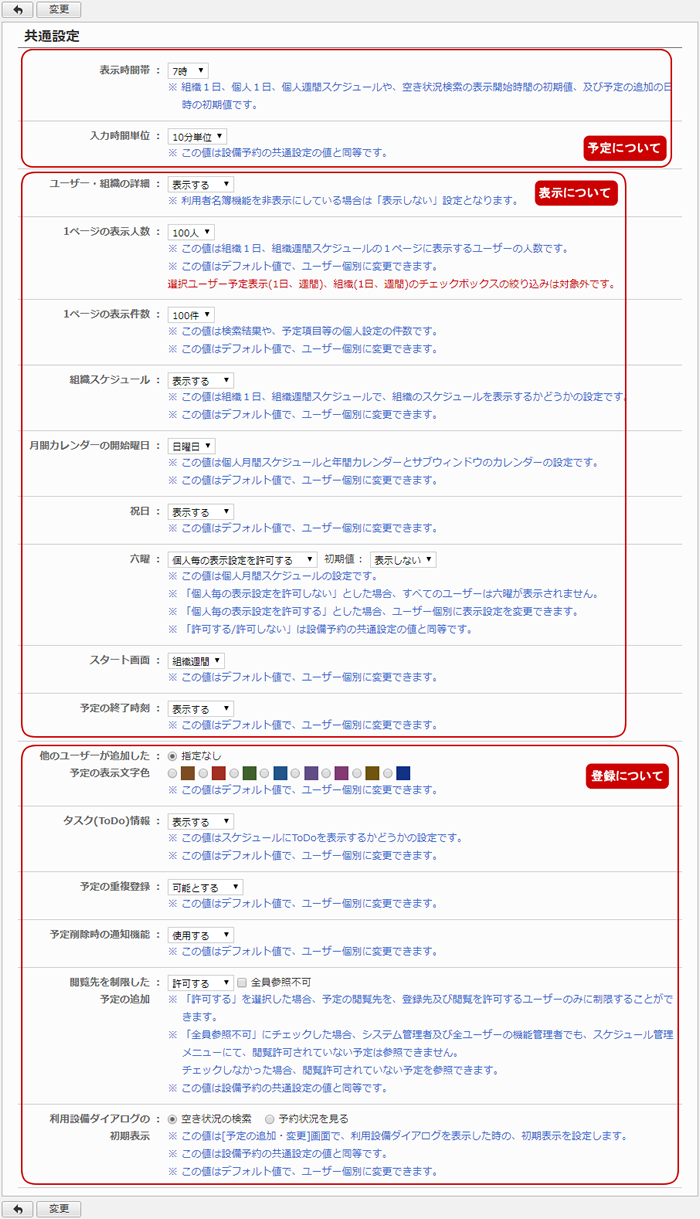
Task: Click the bottom back arrow button
Action: click(16, 1208)
